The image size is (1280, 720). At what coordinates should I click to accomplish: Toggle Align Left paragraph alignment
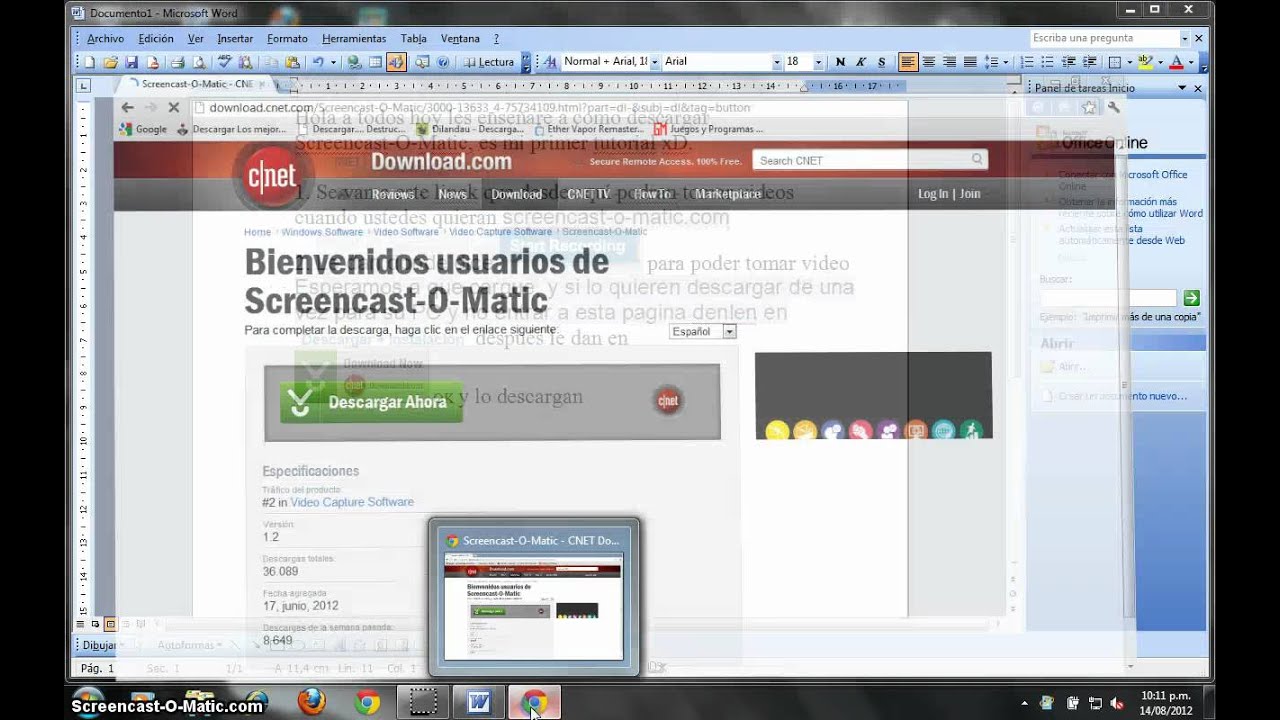click(x=908, y=62)
